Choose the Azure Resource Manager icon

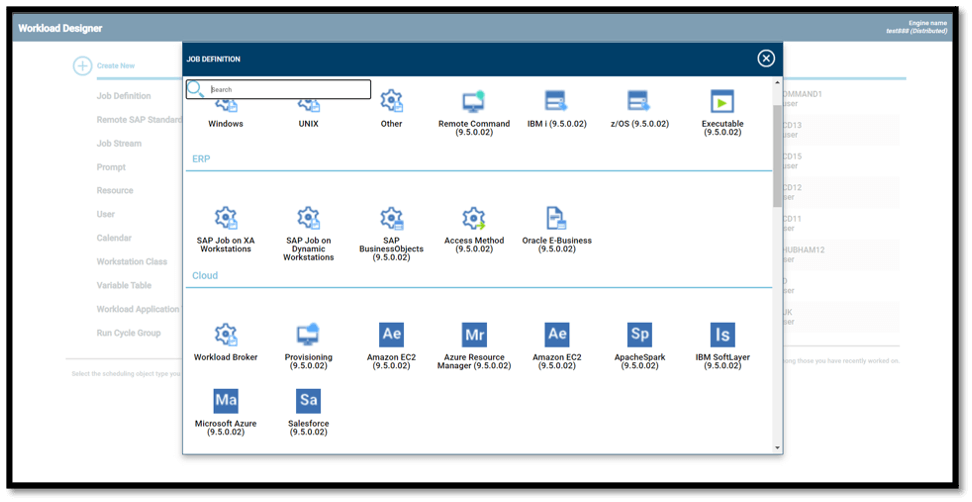(474, 335)
